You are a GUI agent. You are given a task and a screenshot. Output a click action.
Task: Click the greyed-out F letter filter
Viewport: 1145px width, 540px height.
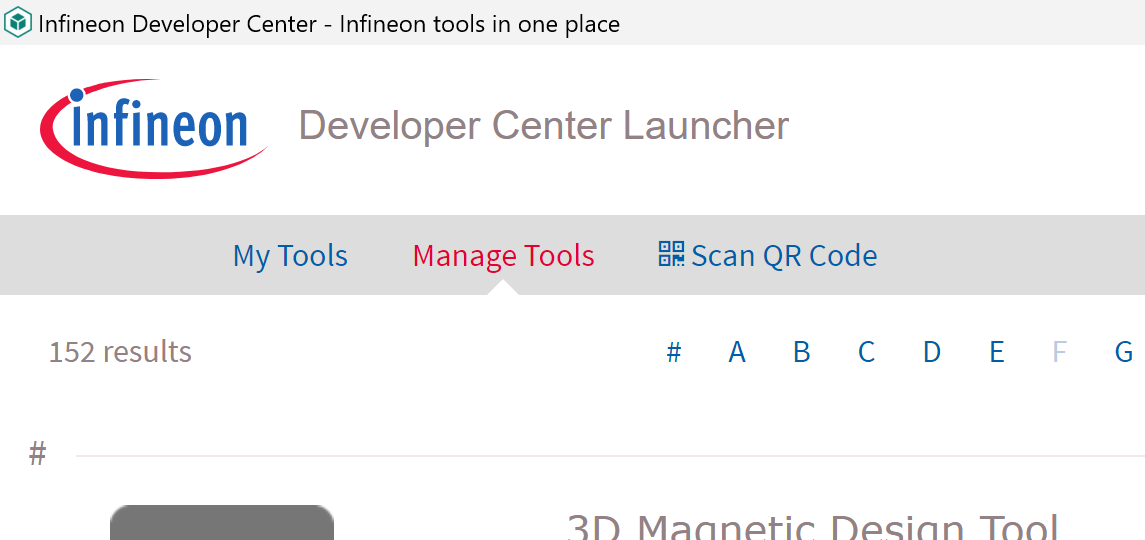tap(1060, 352)
